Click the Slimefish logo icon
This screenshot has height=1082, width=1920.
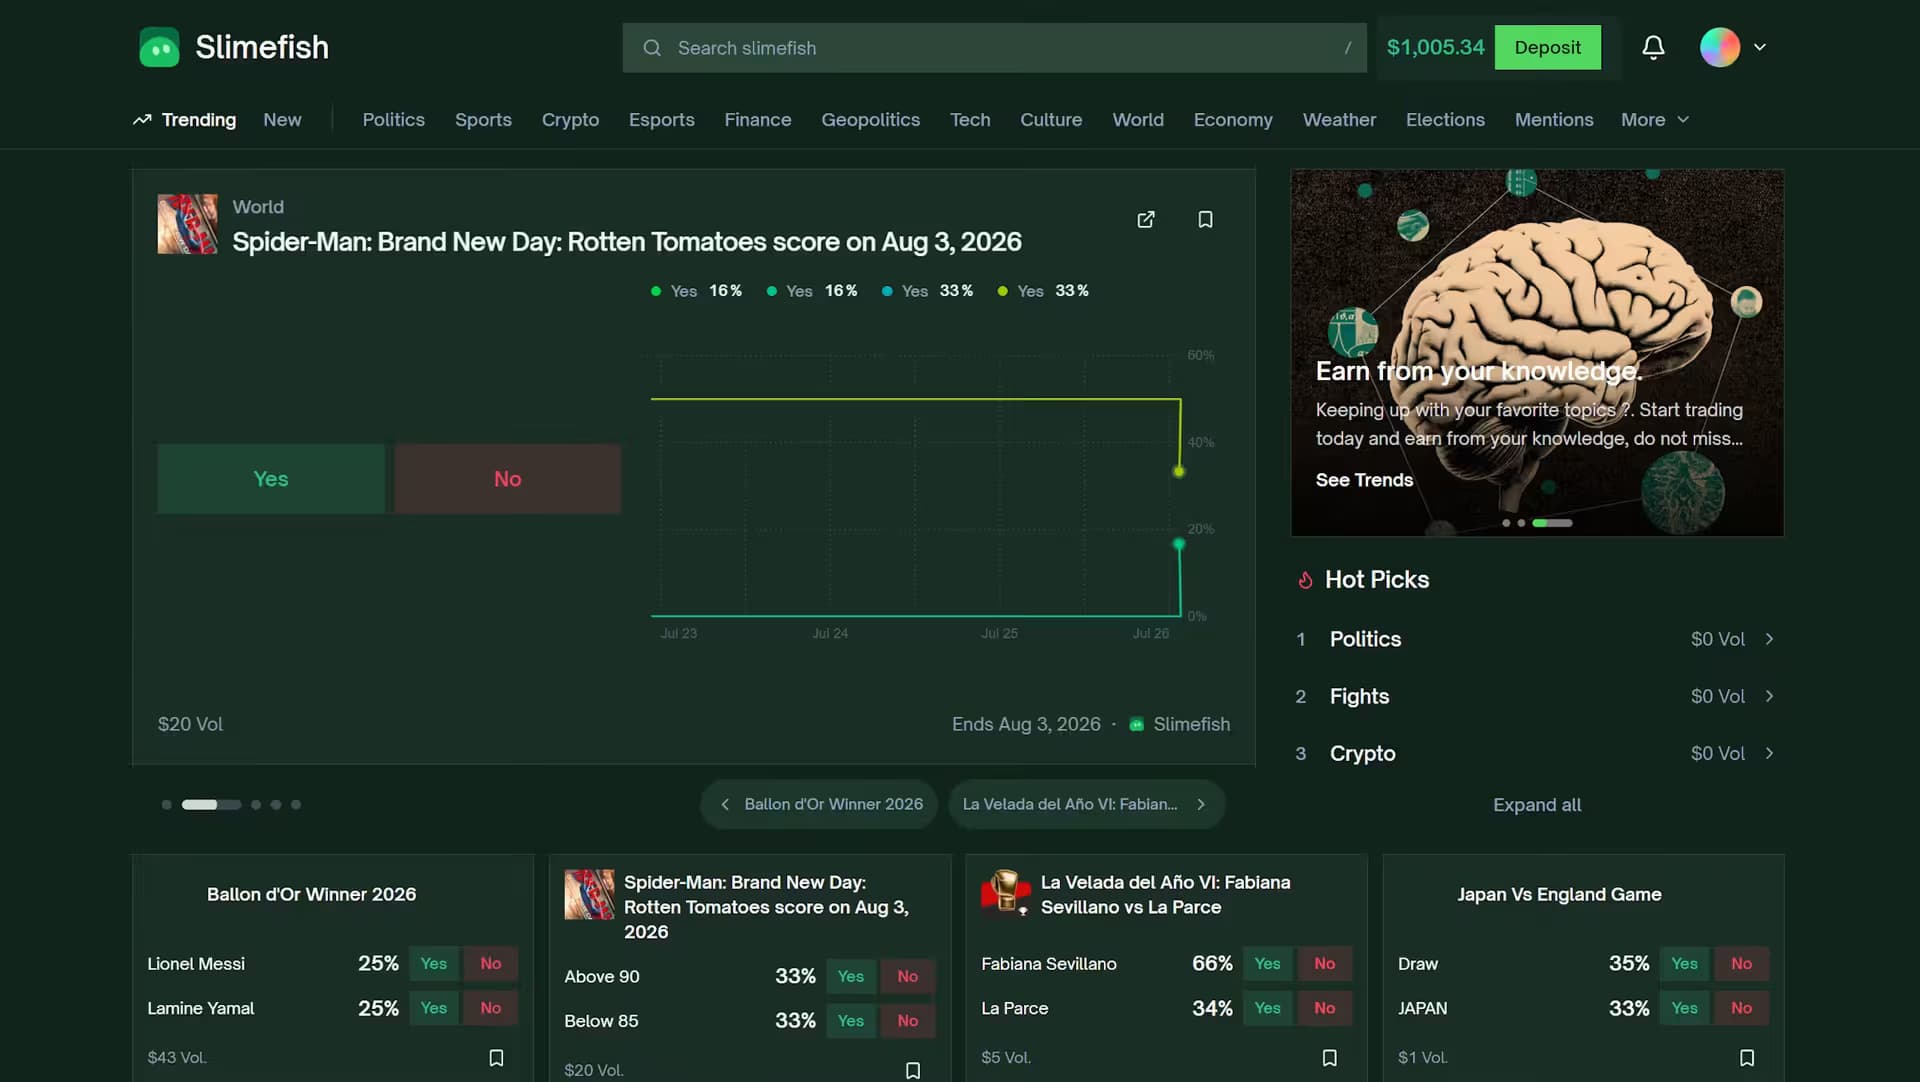click(x=159, y=47)
